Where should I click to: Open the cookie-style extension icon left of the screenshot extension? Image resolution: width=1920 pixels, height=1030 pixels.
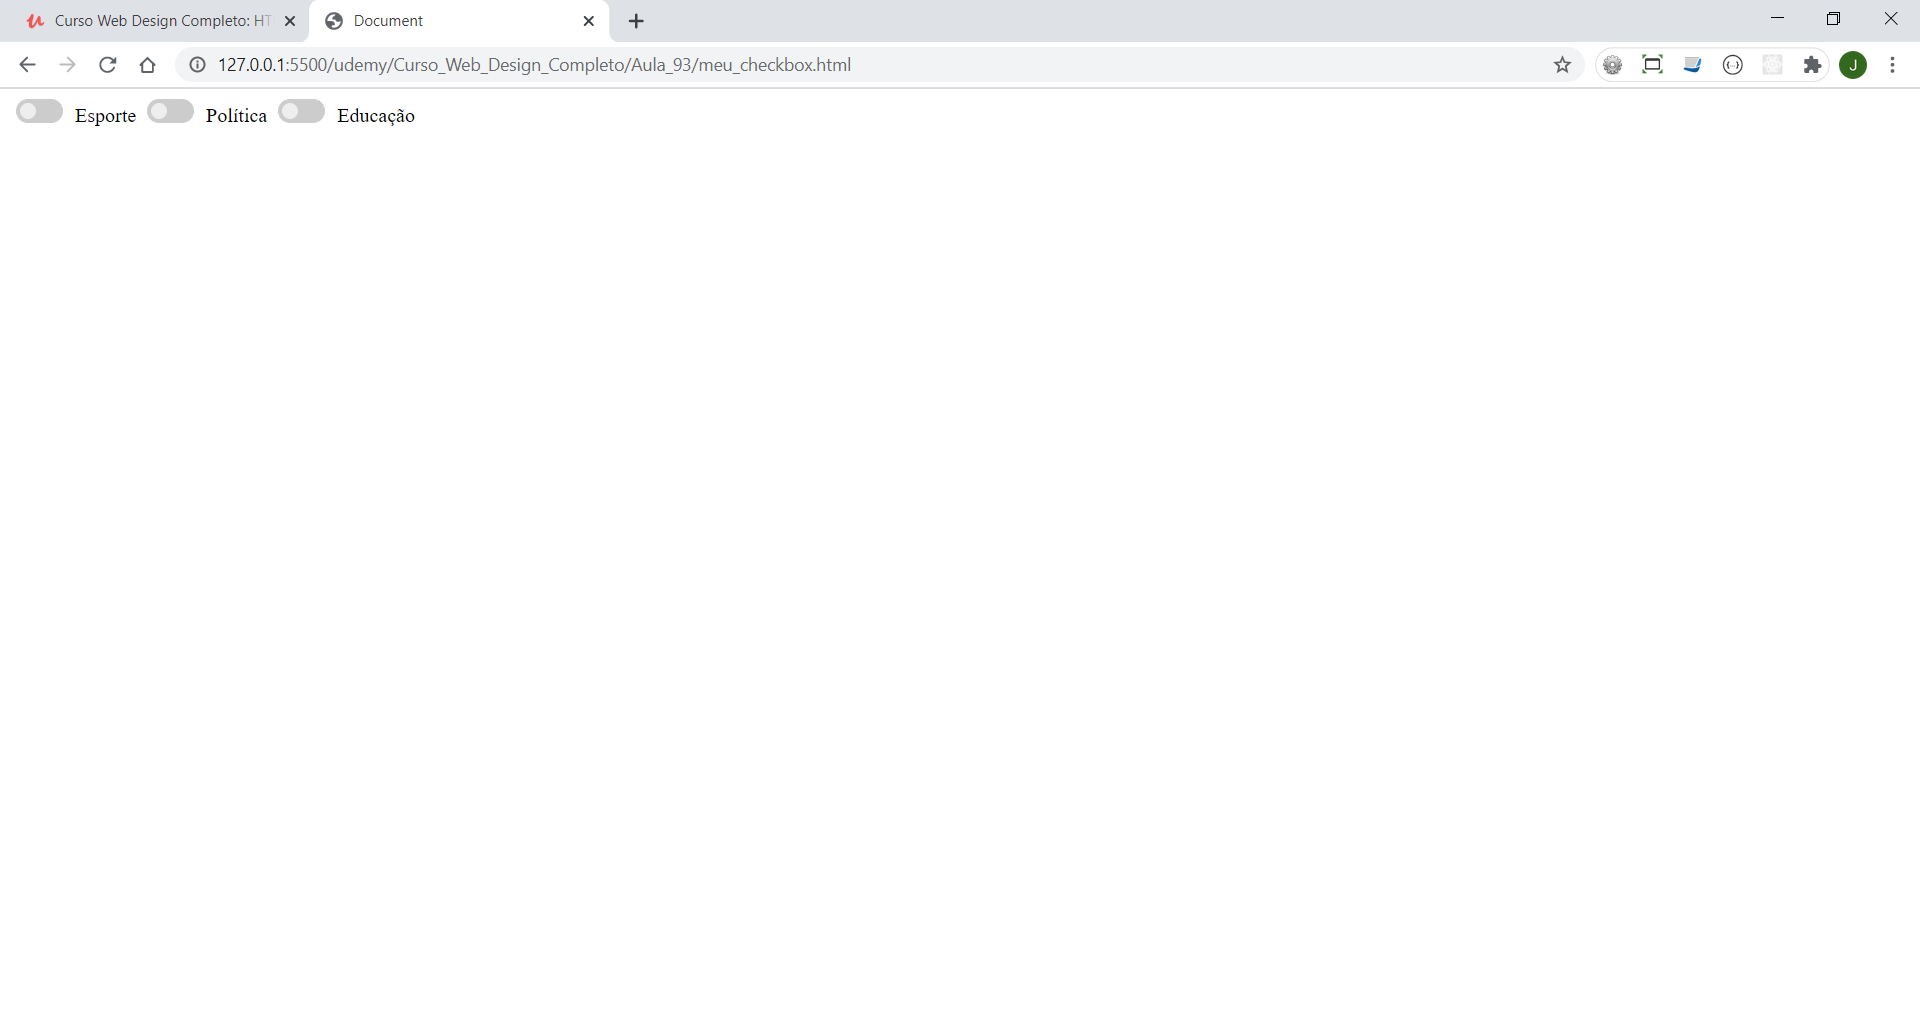(1612, 65)
